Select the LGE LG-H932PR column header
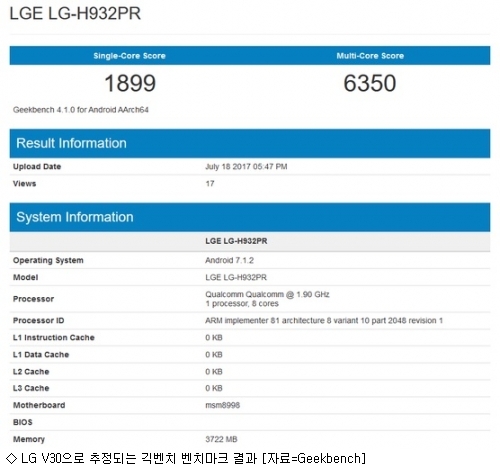500x470 pixels. 236,241
